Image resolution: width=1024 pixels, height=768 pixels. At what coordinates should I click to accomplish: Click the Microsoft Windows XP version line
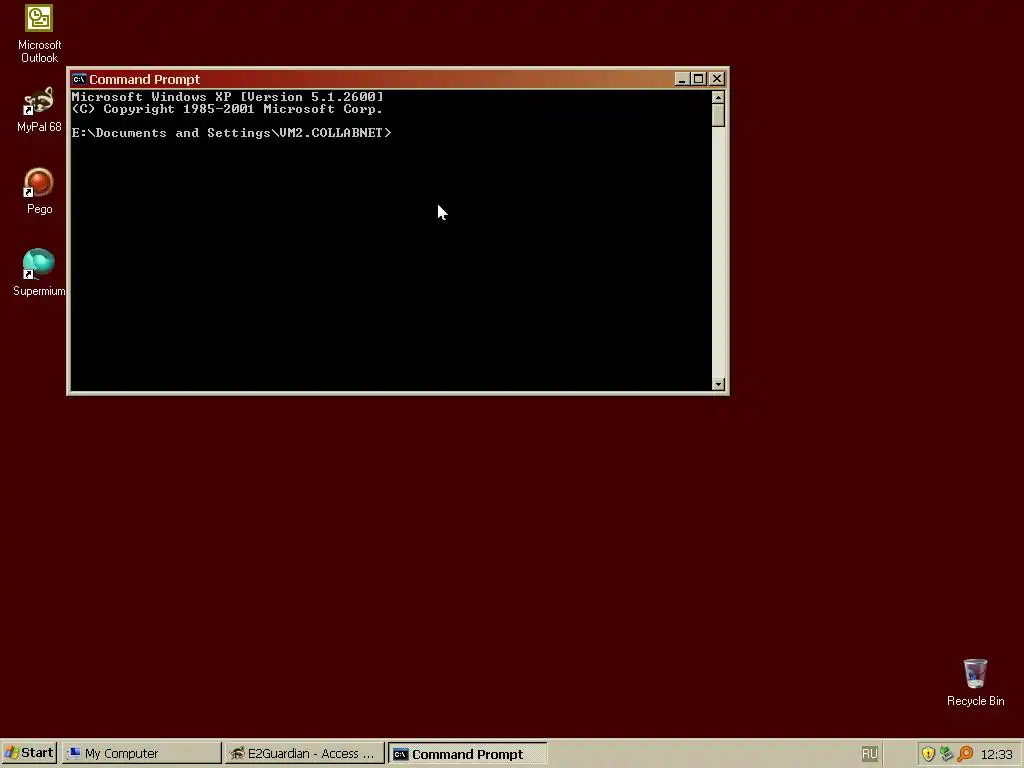(227, 97)
